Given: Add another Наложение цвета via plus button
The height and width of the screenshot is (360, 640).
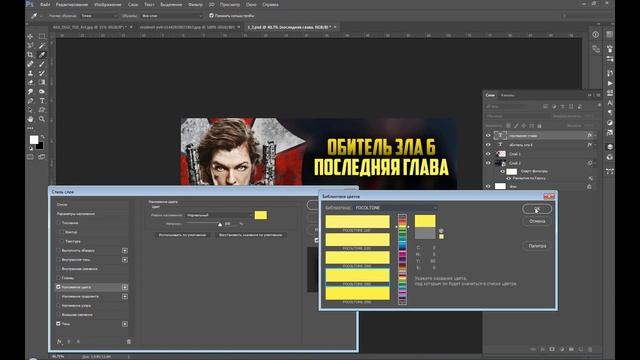Looking at the screenshot, I should [x=124, y=287].
